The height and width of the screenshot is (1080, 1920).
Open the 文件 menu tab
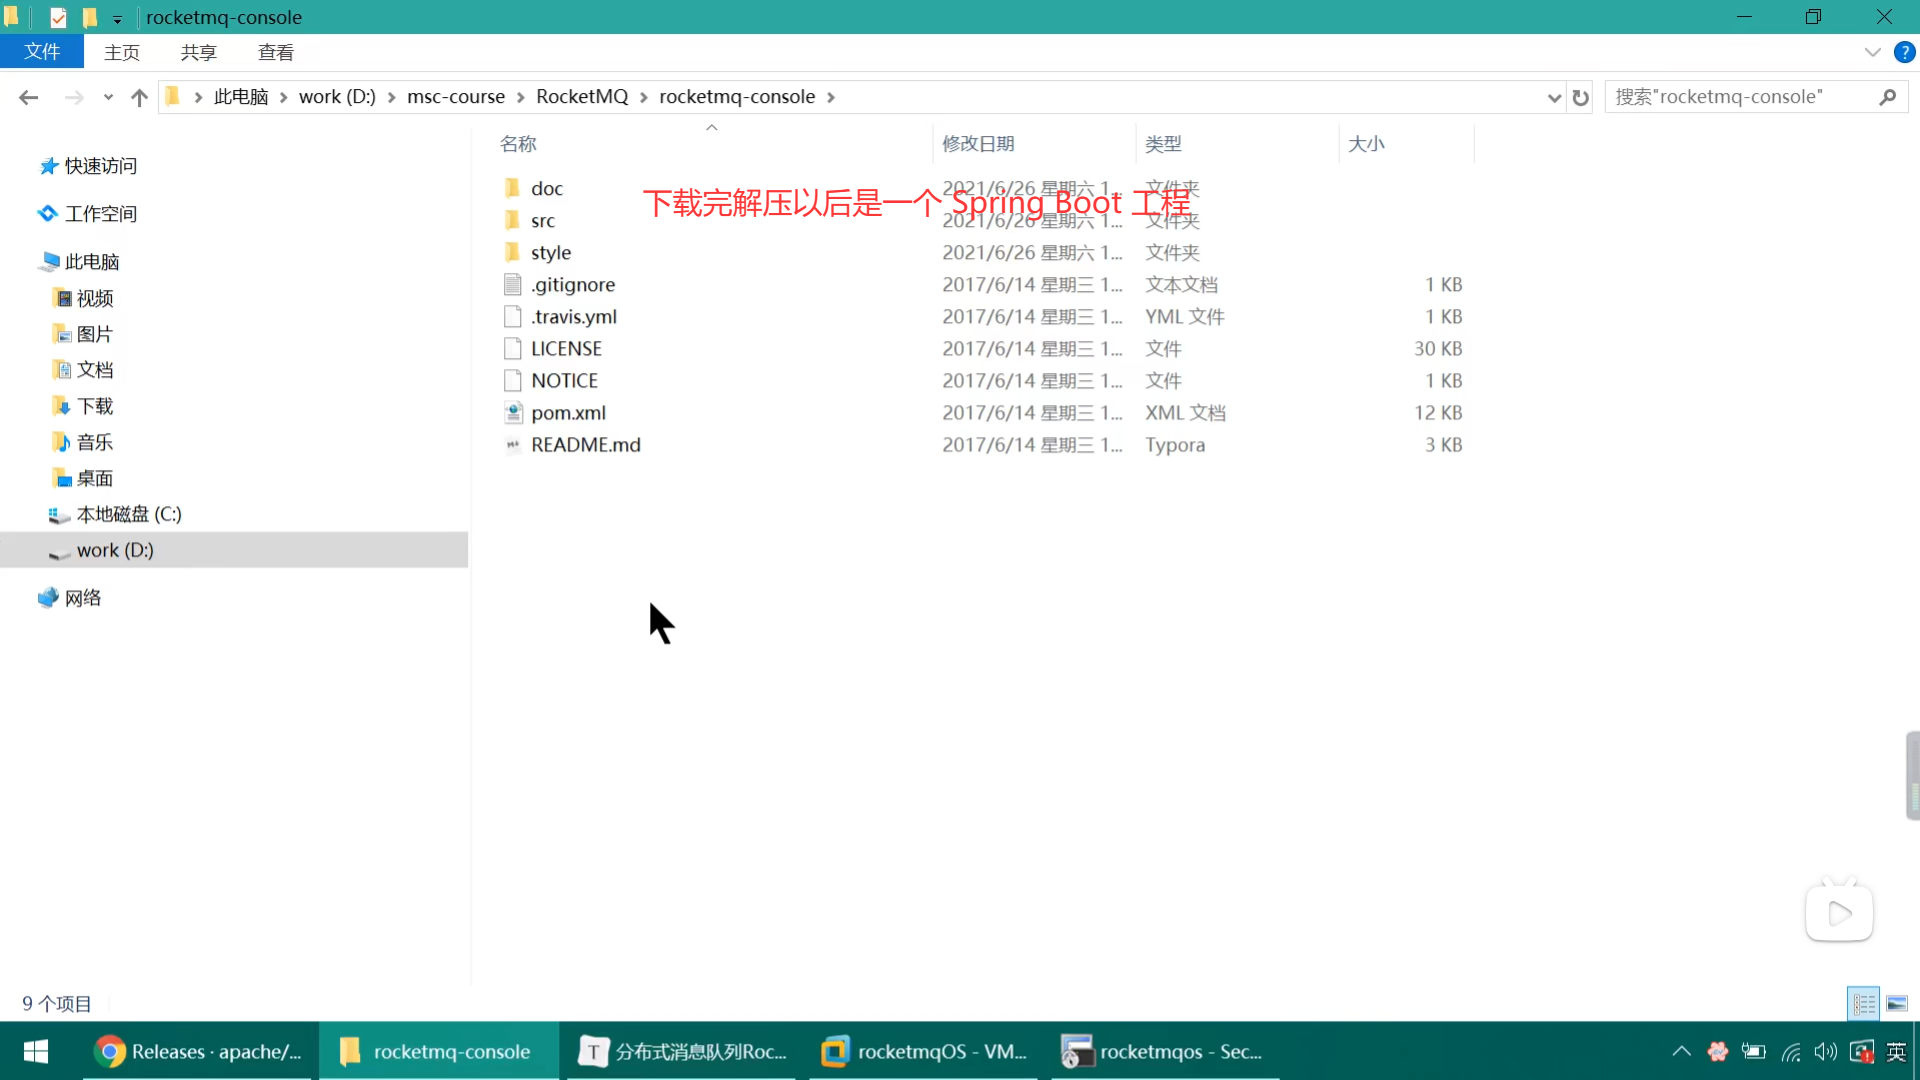42,52
